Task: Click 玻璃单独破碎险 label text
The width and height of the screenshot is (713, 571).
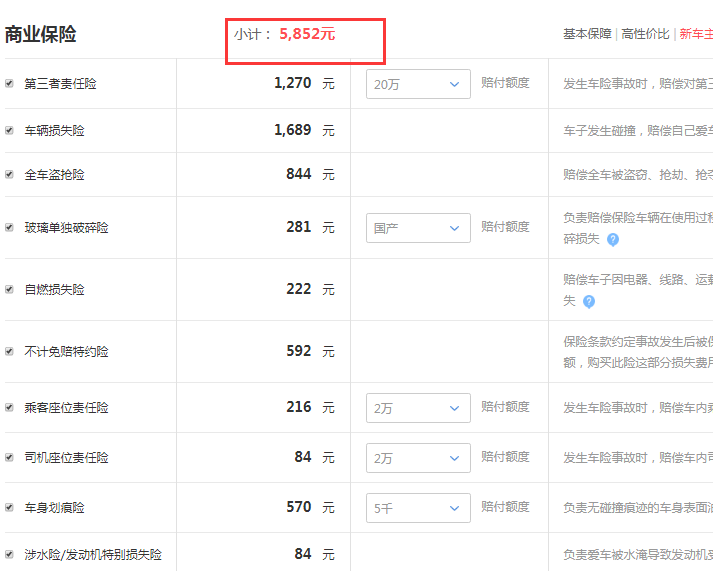Action: [66, 227]
